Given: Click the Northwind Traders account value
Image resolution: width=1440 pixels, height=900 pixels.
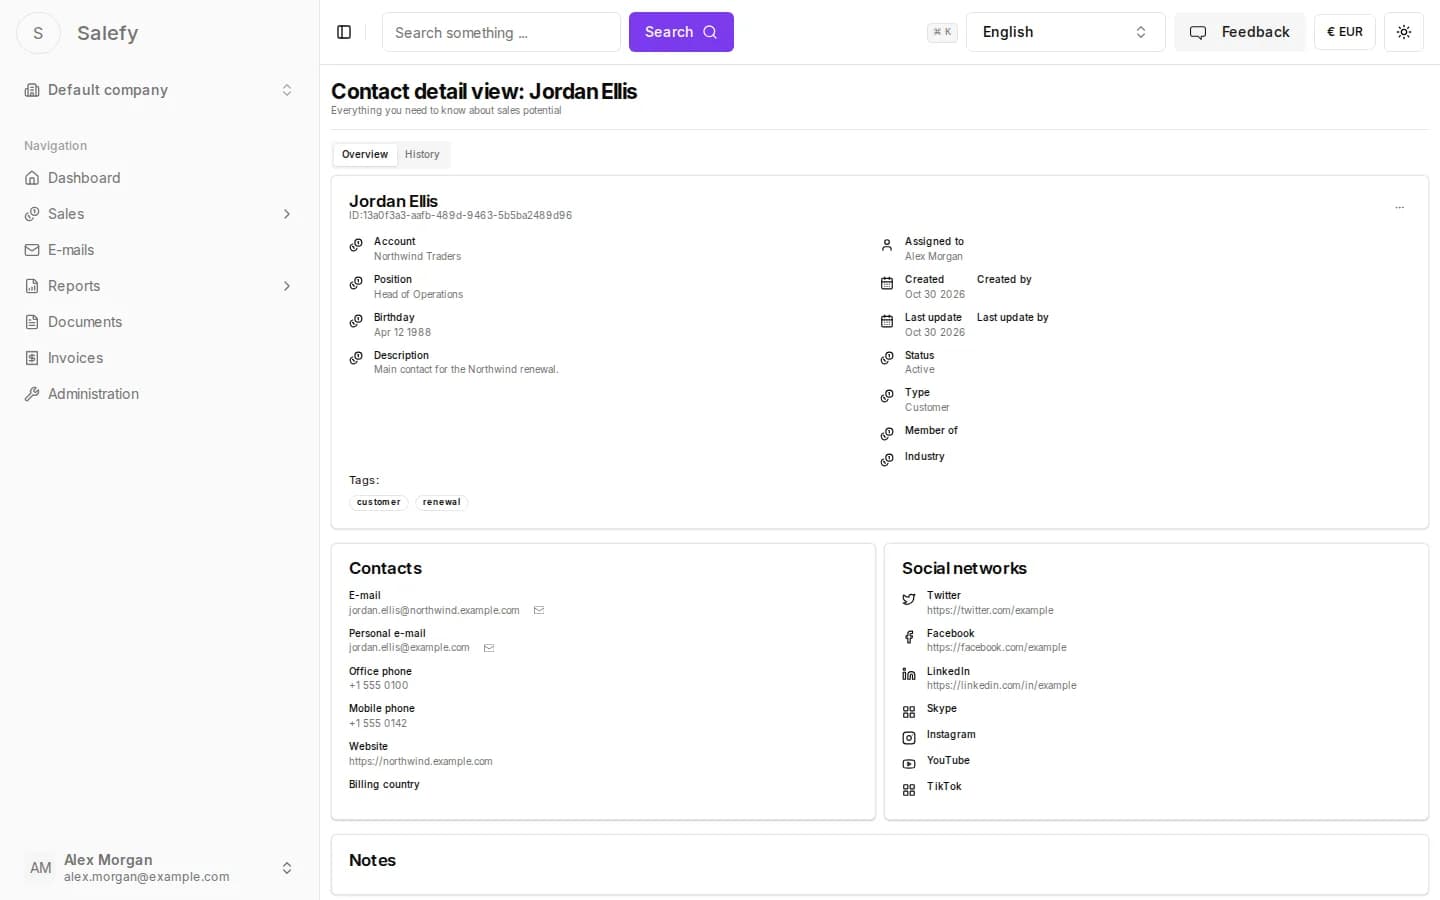Looking at the screenshot, I should [x=418, y=257].
